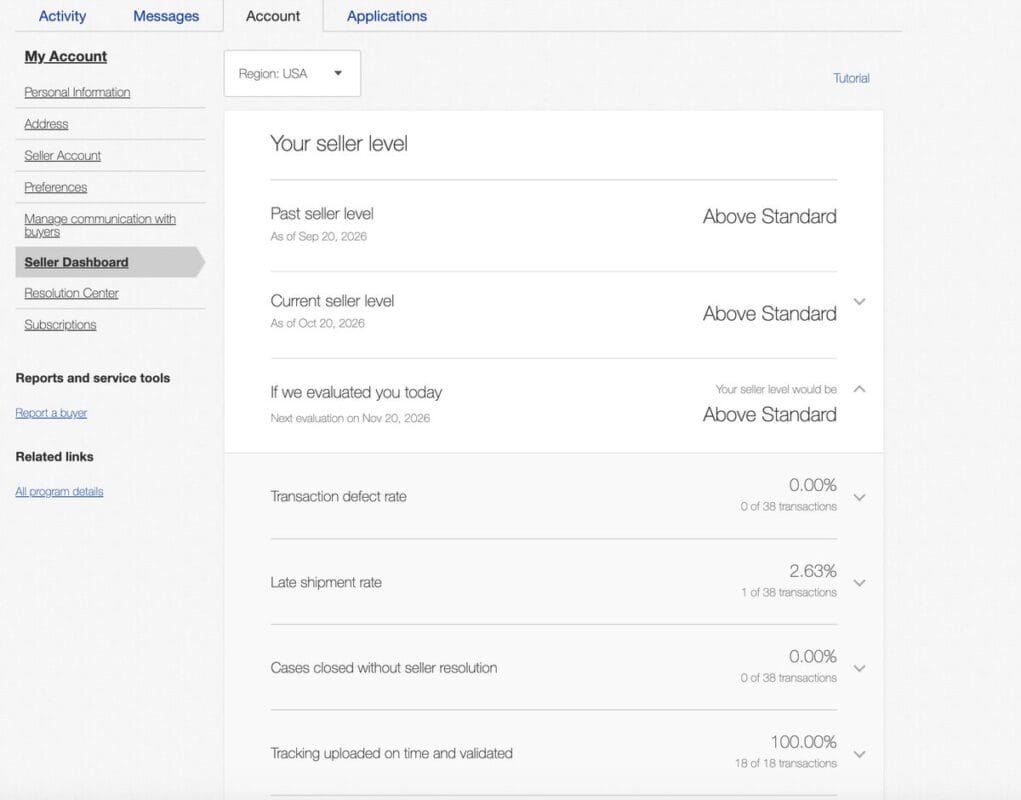The width and height of the screenshot is (1021, 800).
Task: Go to Personal Information
Action: (x=77, y=92)
